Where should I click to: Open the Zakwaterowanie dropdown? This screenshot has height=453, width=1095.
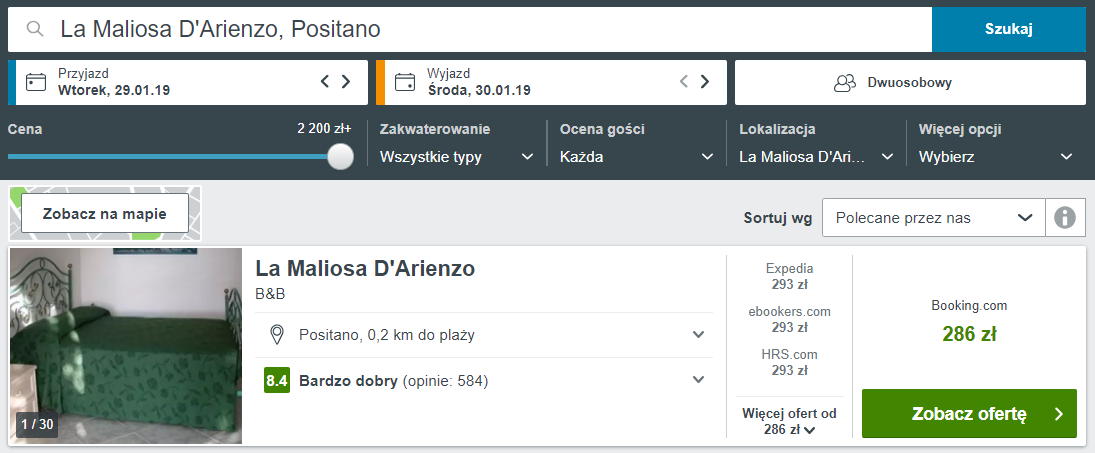pyautogui.click(x=457, y=157)
